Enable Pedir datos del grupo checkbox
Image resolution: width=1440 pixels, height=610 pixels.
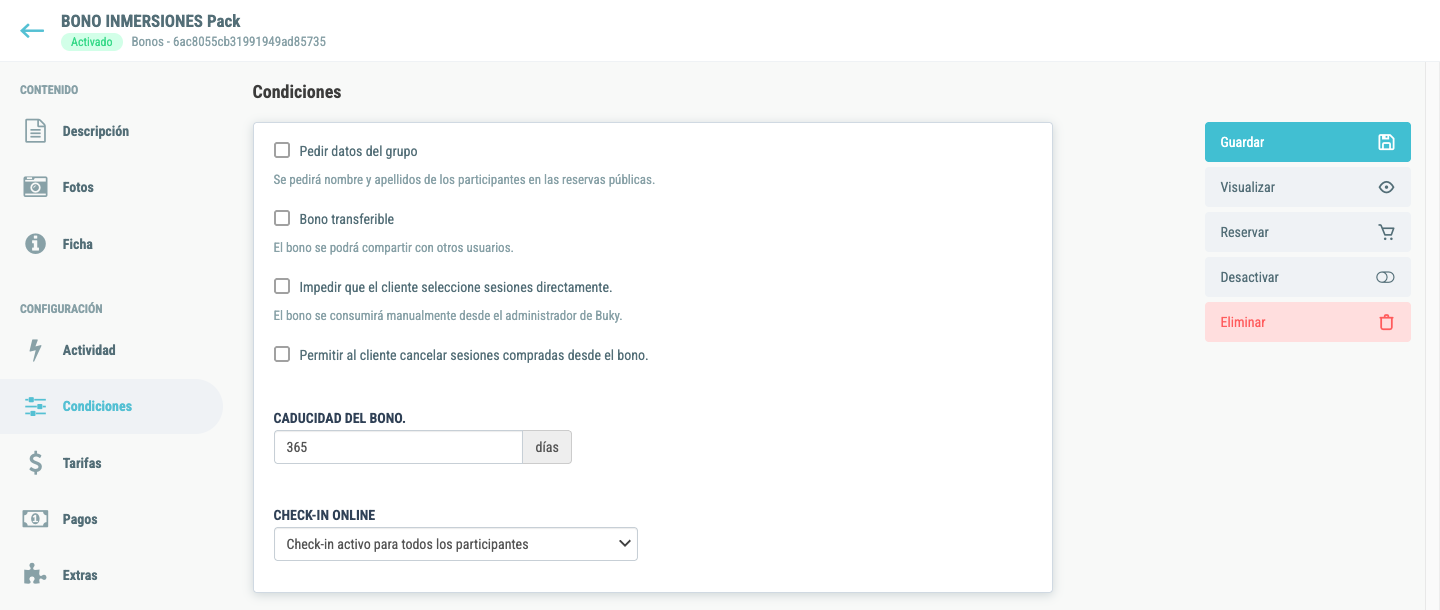pos(282,151)
